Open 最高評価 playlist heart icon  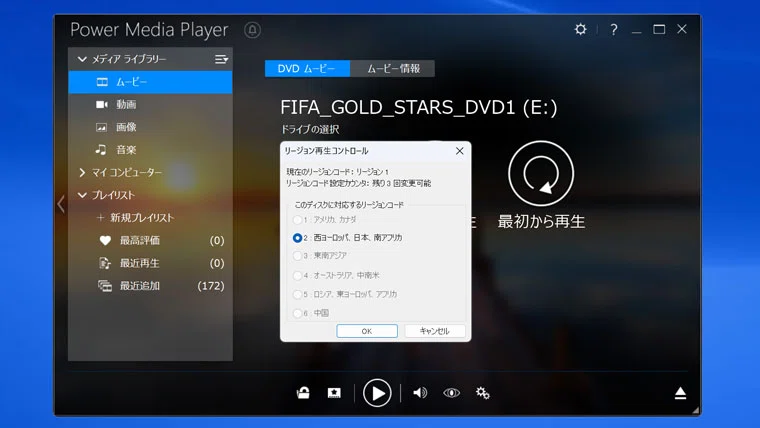pyautogui.click(x=105, y=240)
